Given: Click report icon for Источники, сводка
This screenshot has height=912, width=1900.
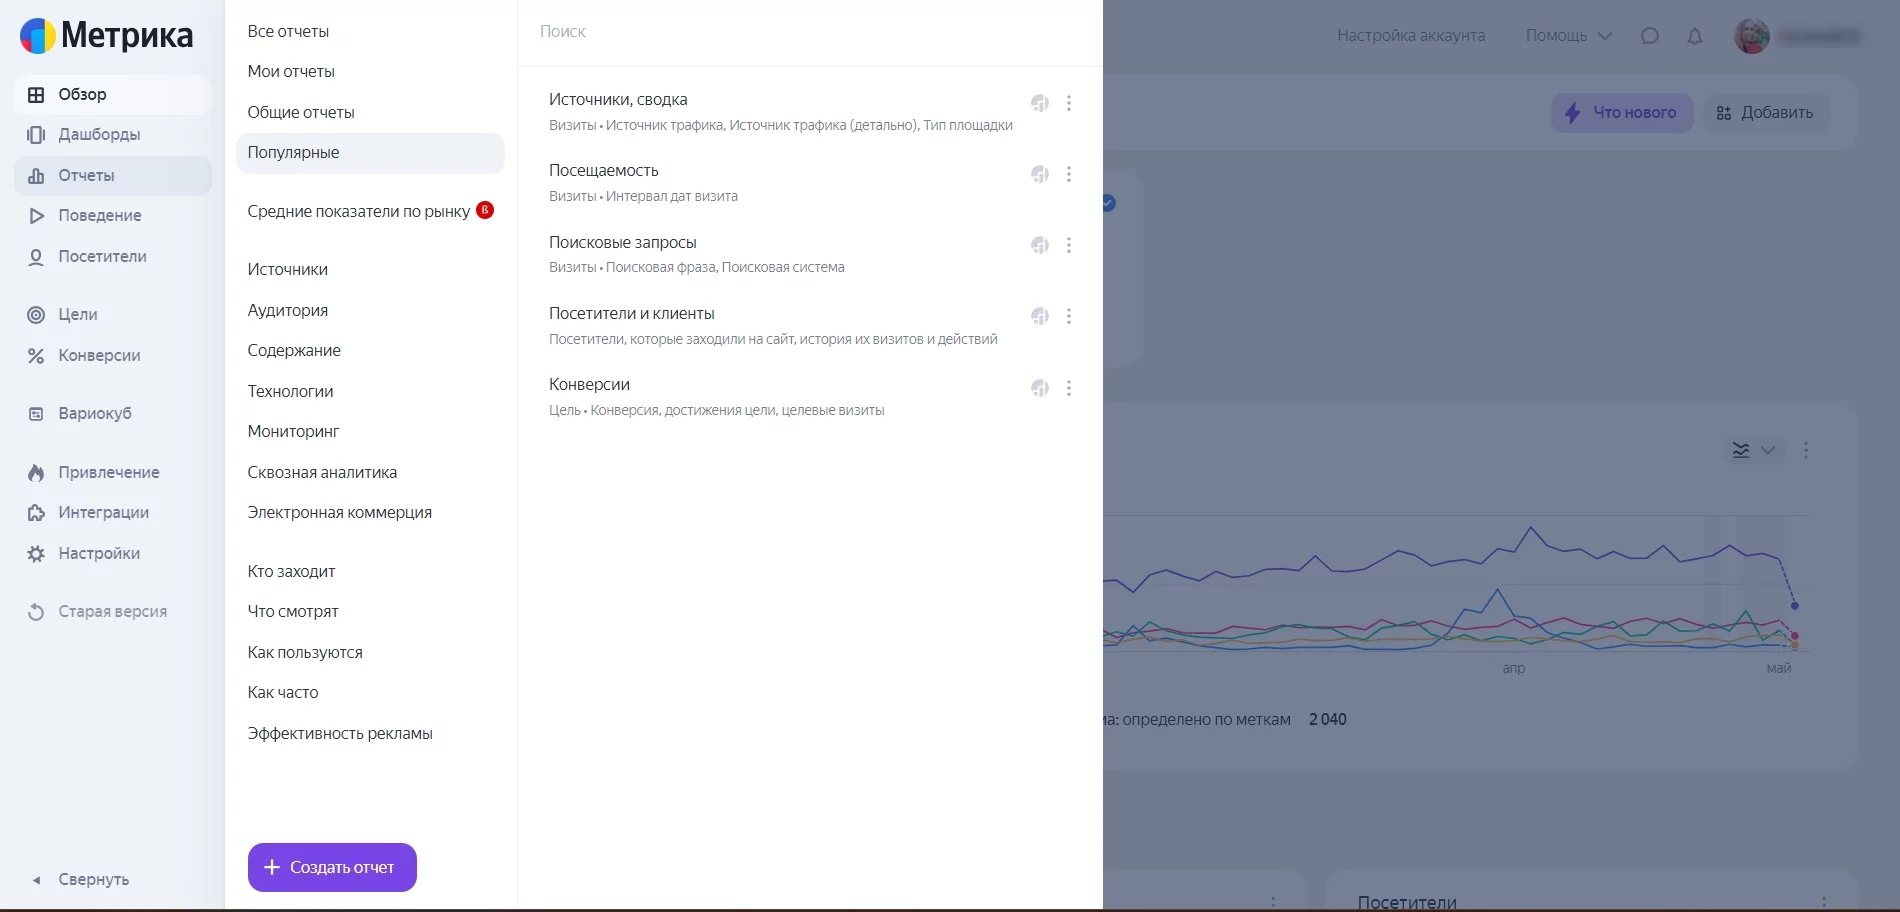Looking at the screenshot, I should click(1040, 103).
